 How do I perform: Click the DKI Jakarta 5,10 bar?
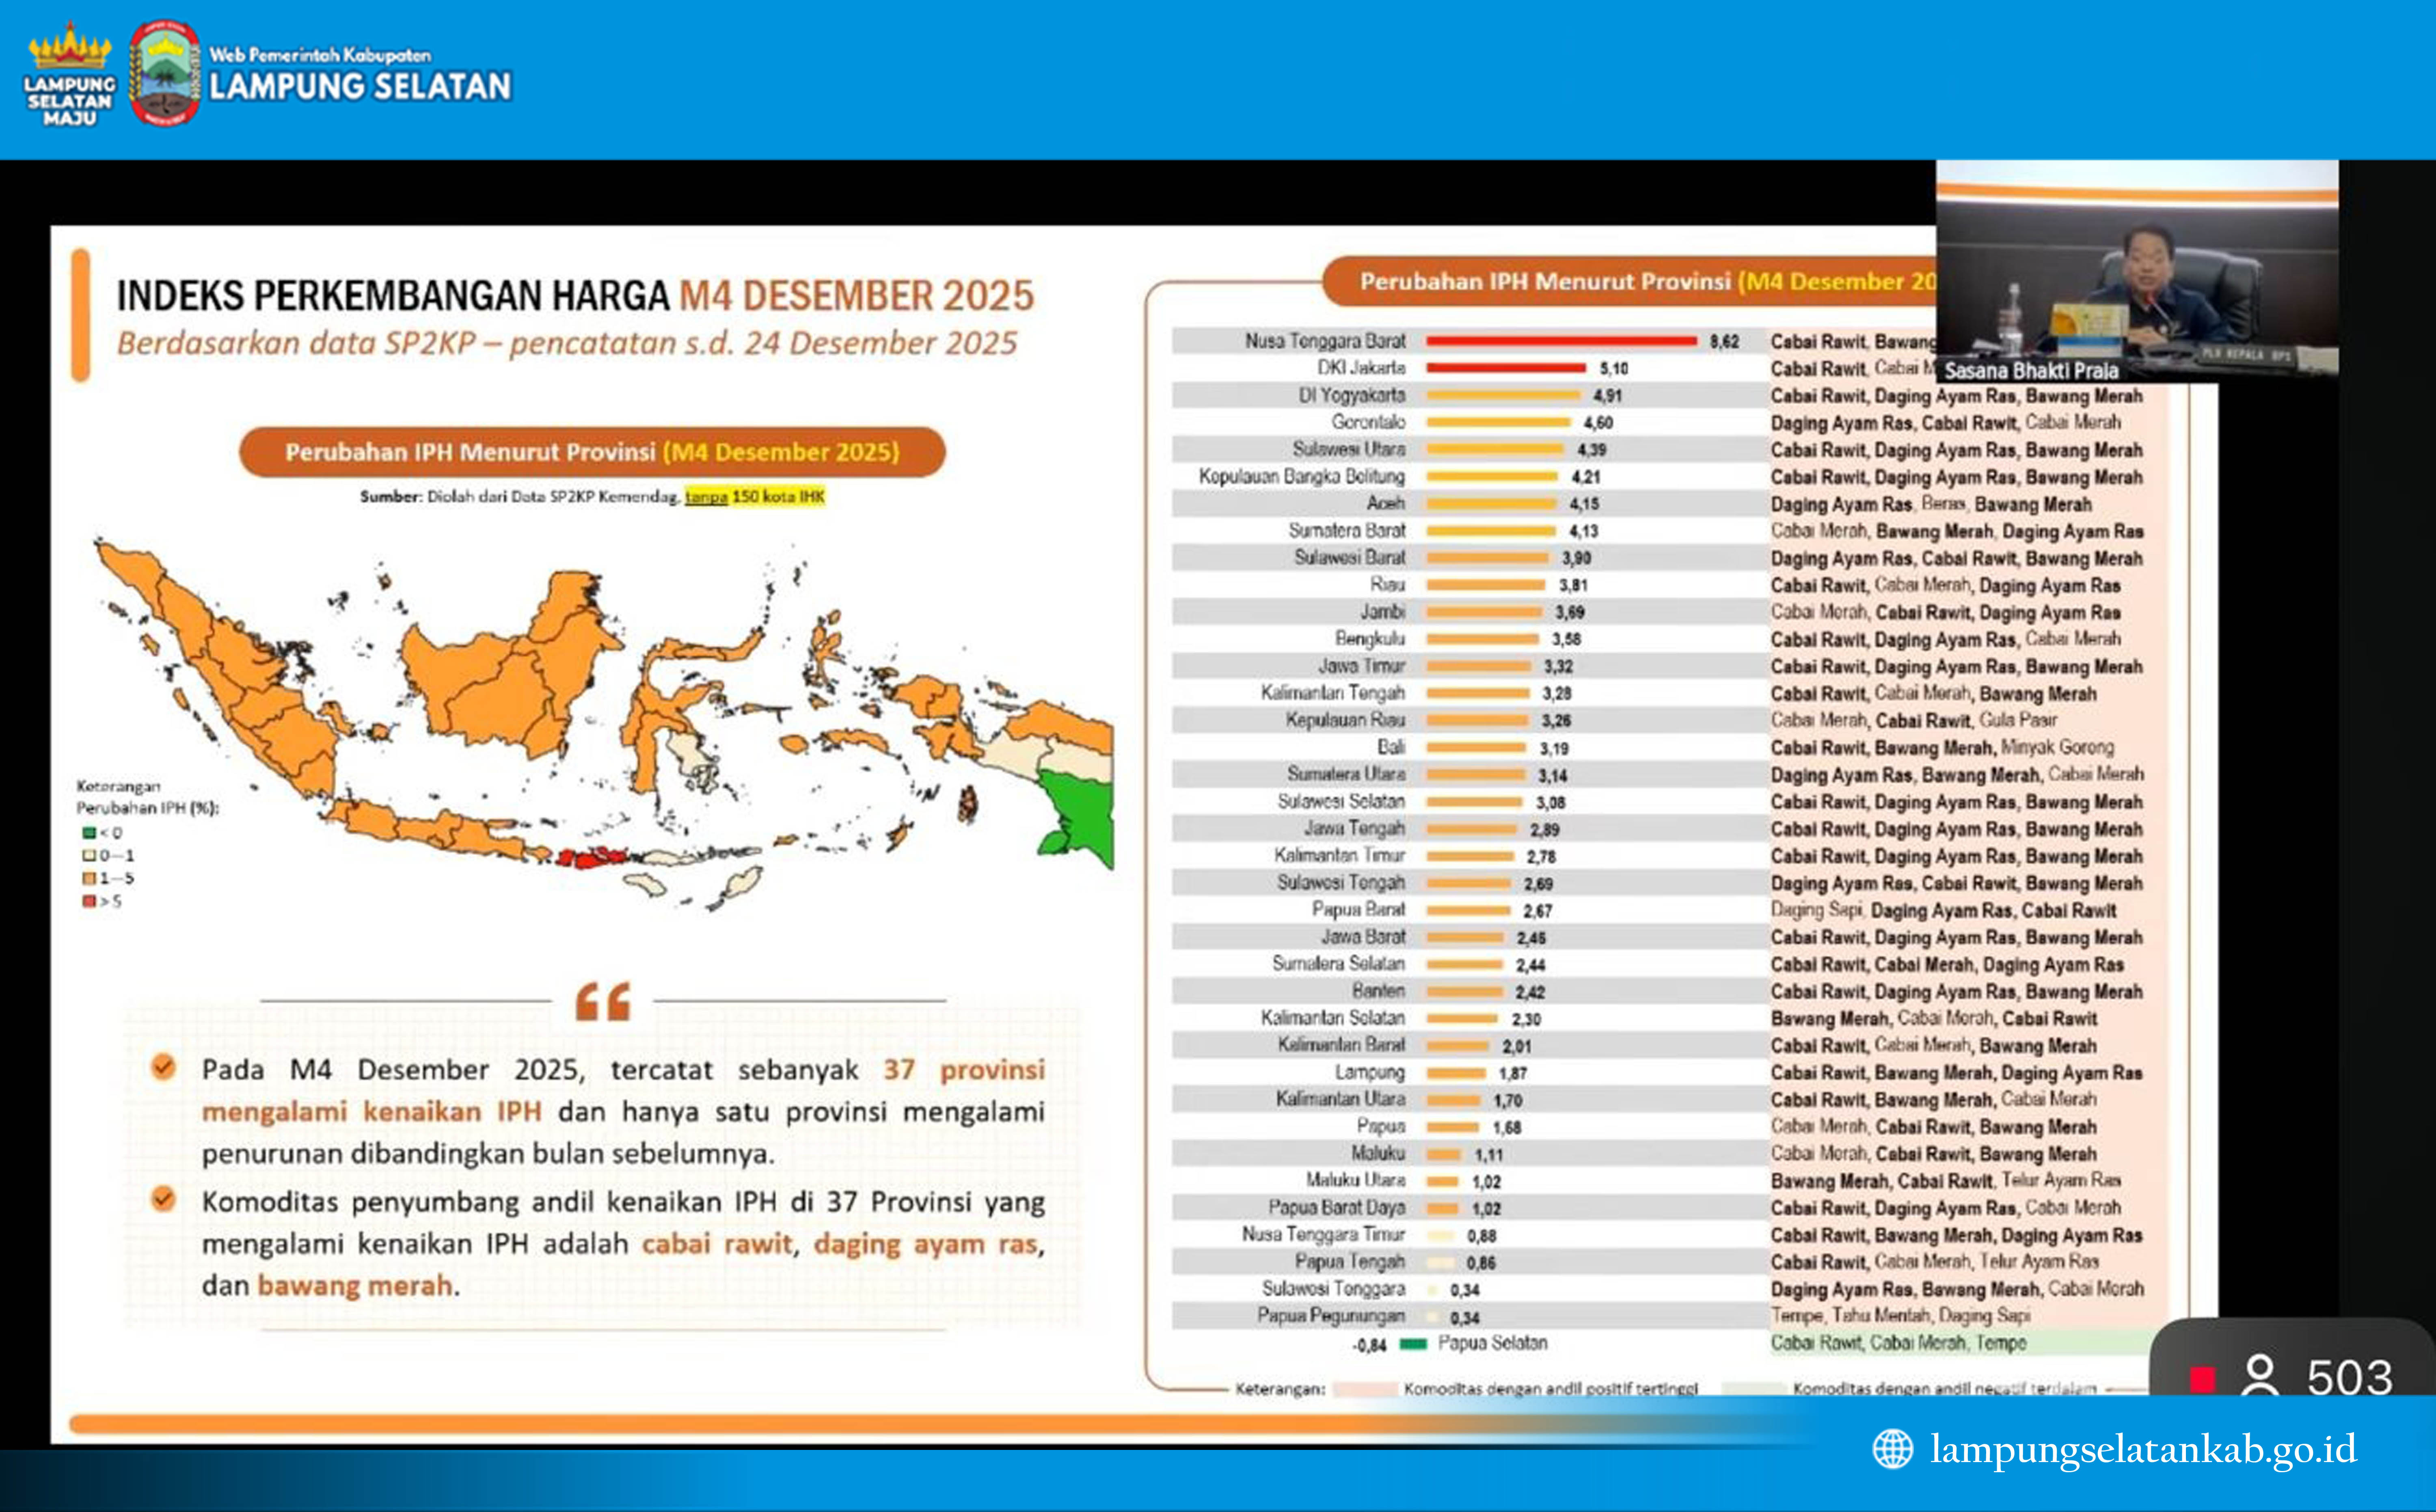pos(1505,368)
